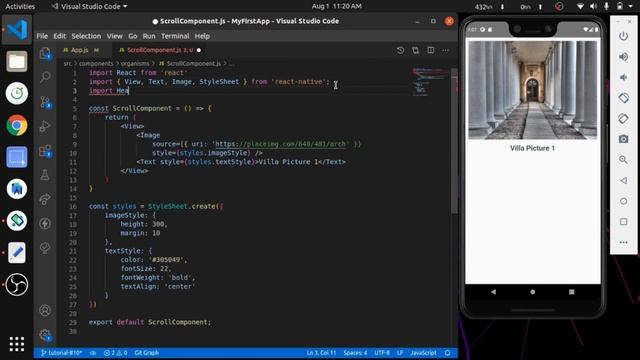Click 'components' in the breadcrumb path
Viewport: 640px width, 360px height.
96,64
